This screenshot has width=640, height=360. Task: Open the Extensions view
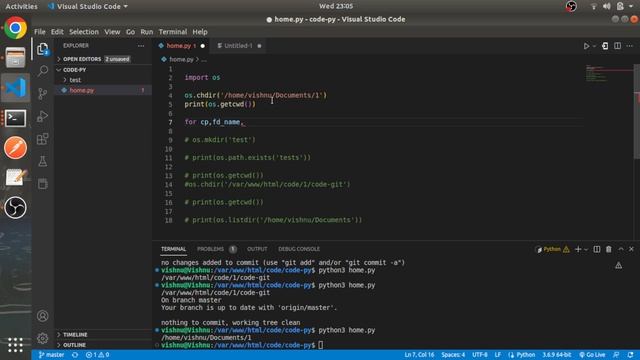click(42, 139)
